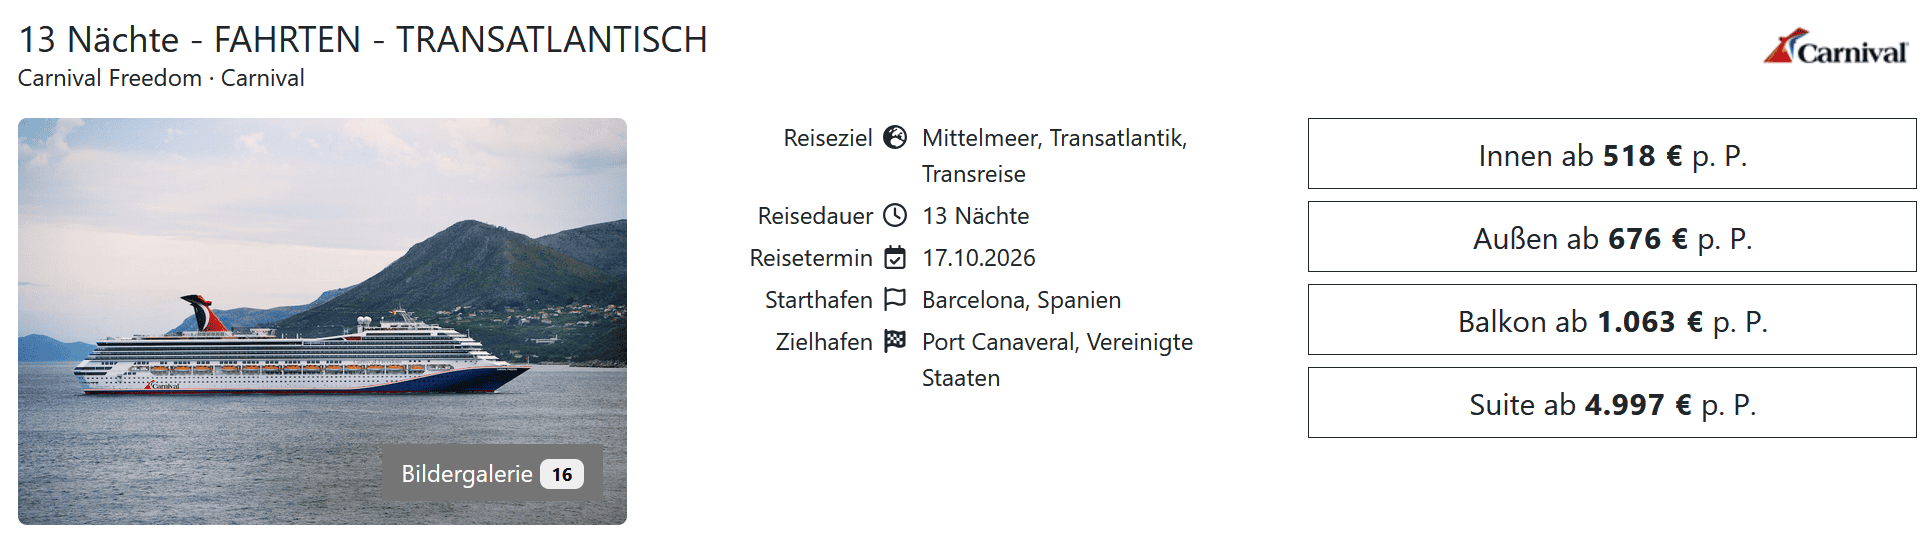Click the checkered flag icon beside Zielhafen
This screenshot has height=541, width=1932.
click(895, 342)
